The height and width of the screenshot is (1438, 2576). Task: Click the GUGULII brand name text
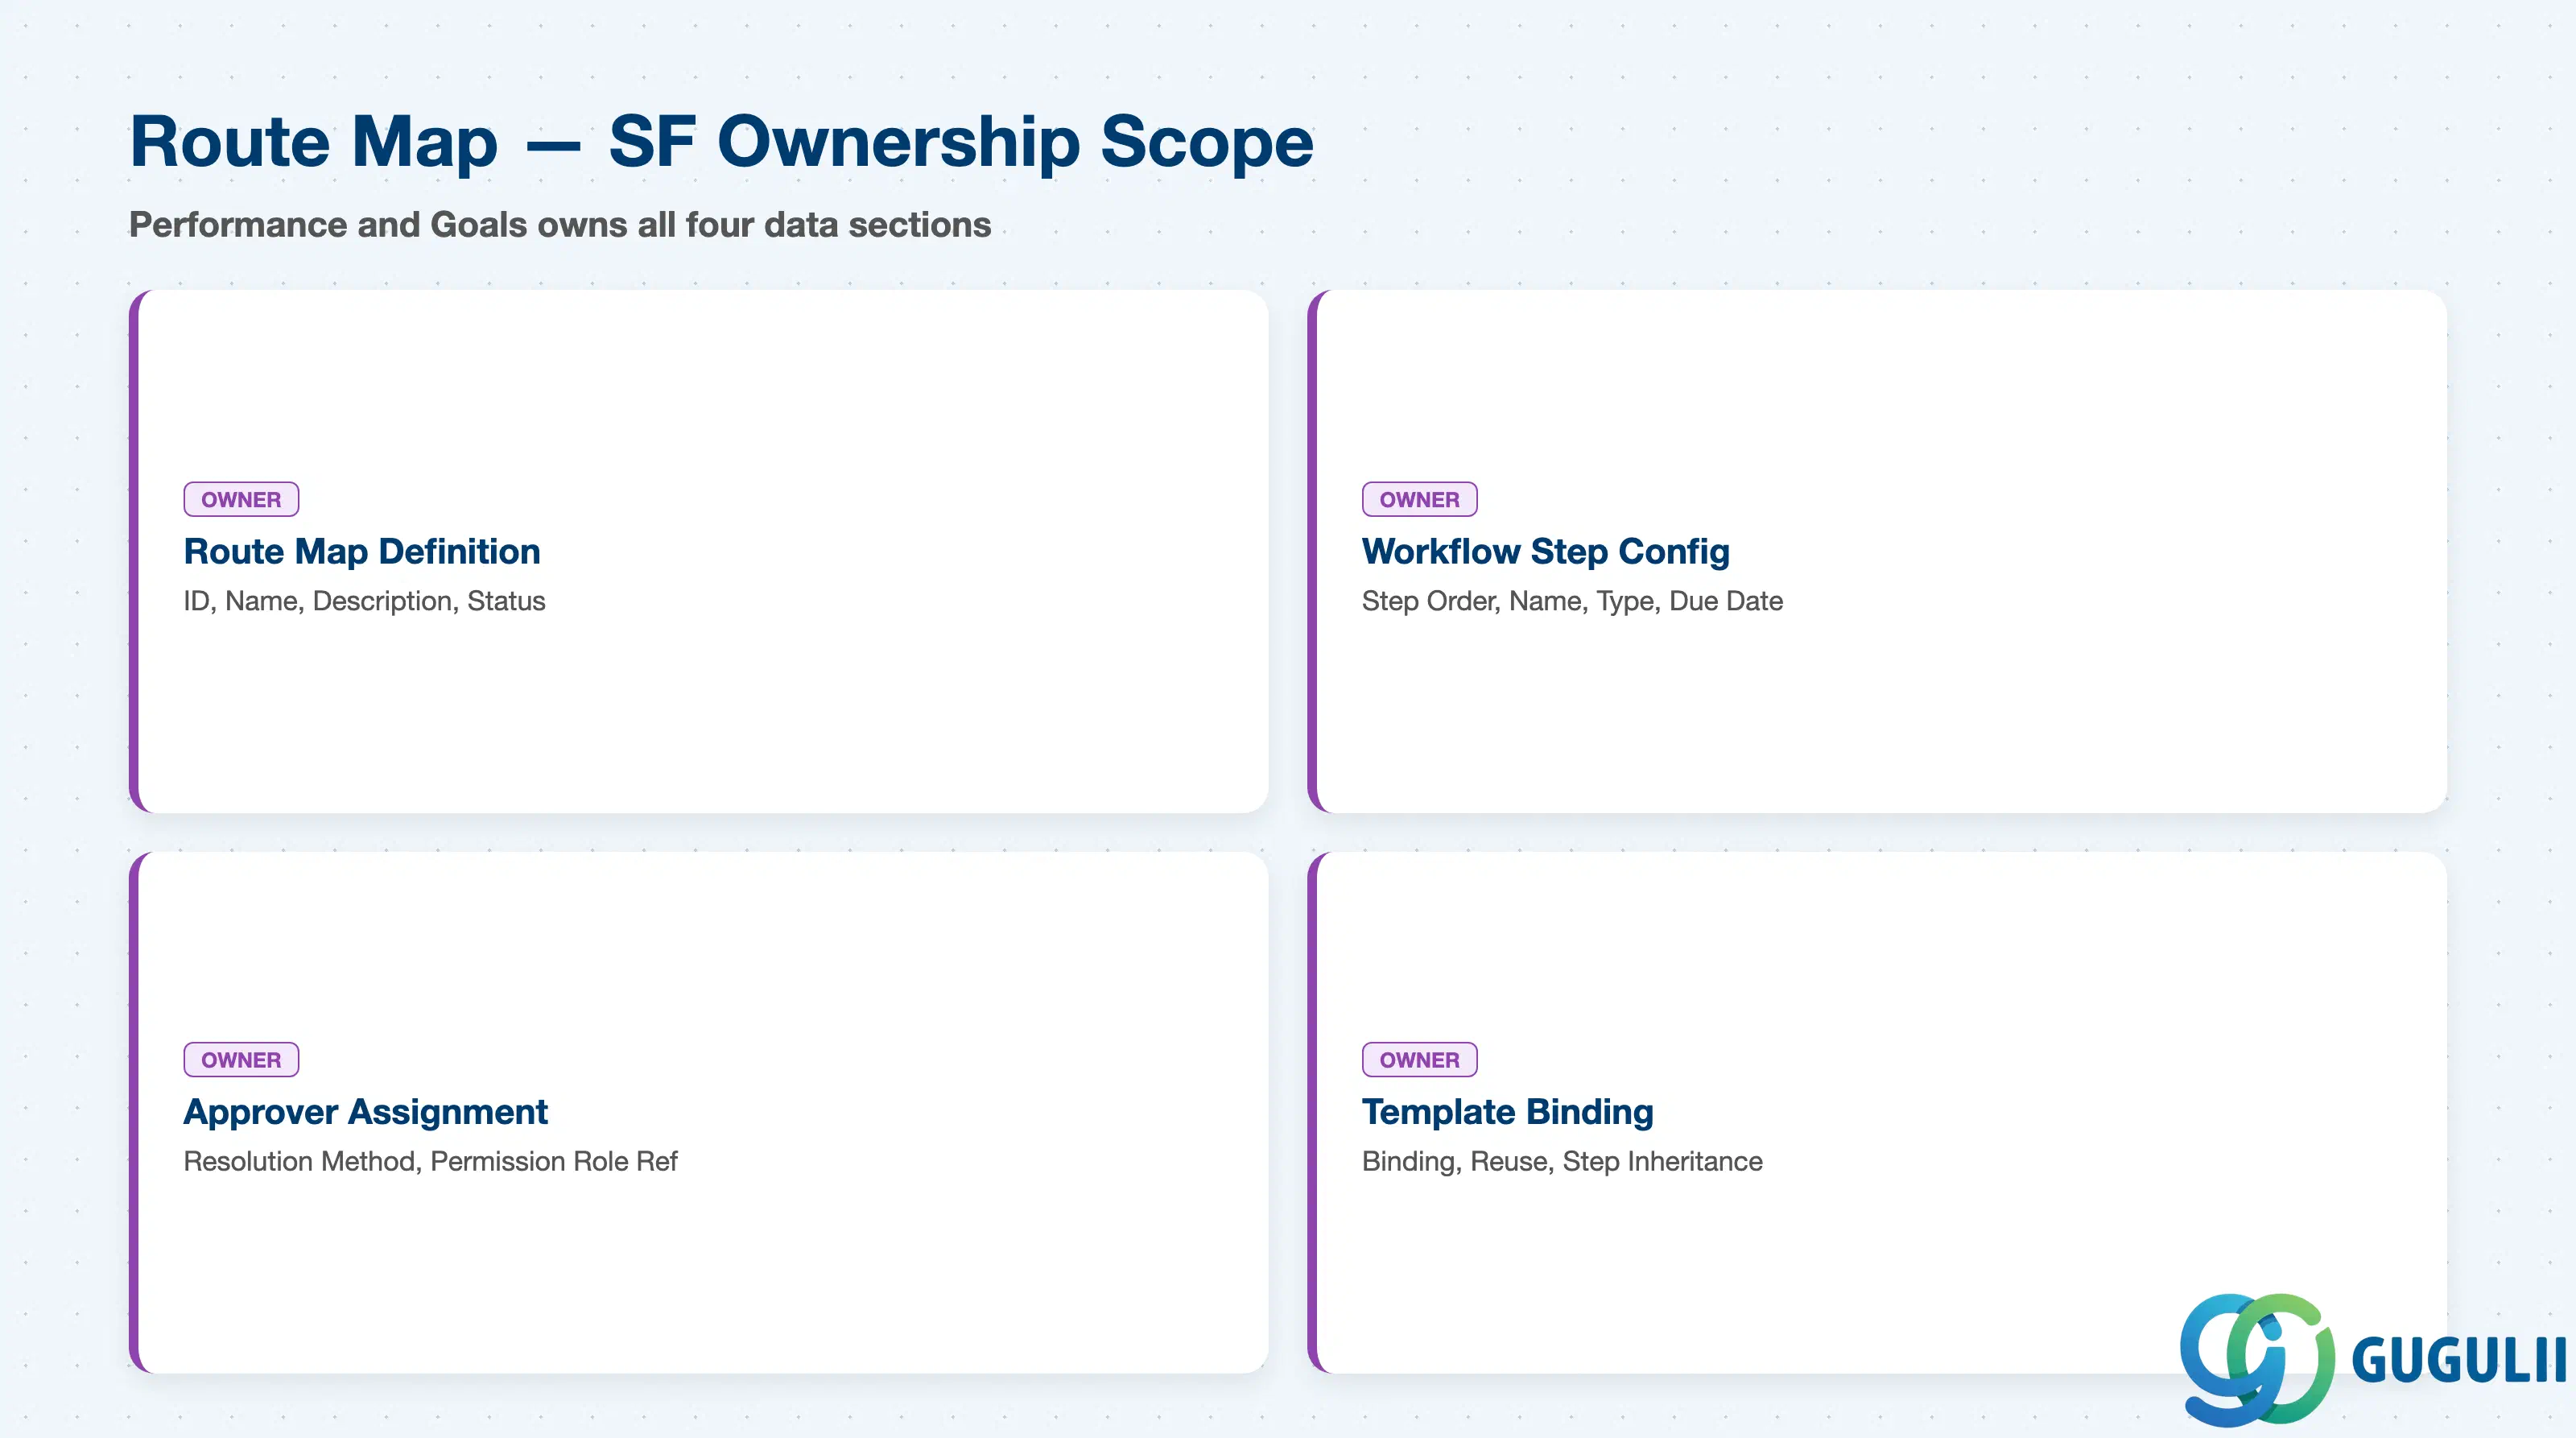(x=2459, y=1361)
